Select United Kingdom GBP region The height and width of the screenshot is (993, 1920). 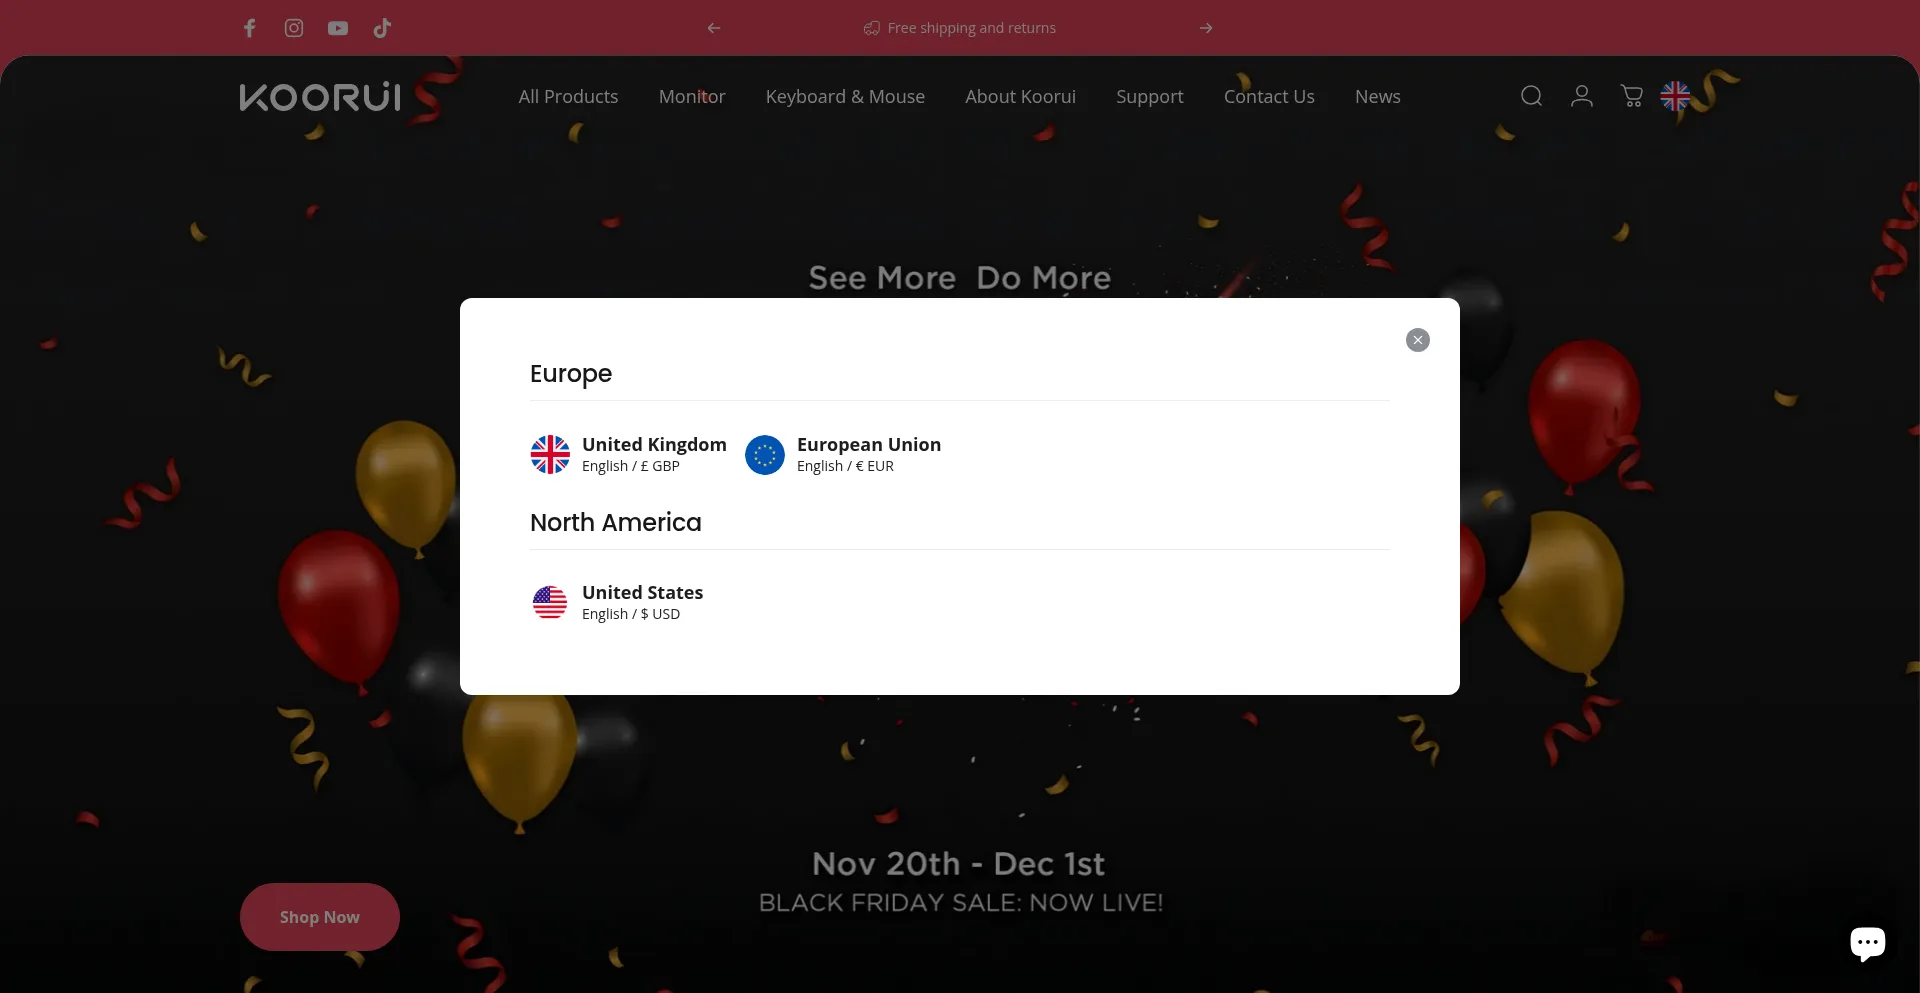(x=629, y=454)
